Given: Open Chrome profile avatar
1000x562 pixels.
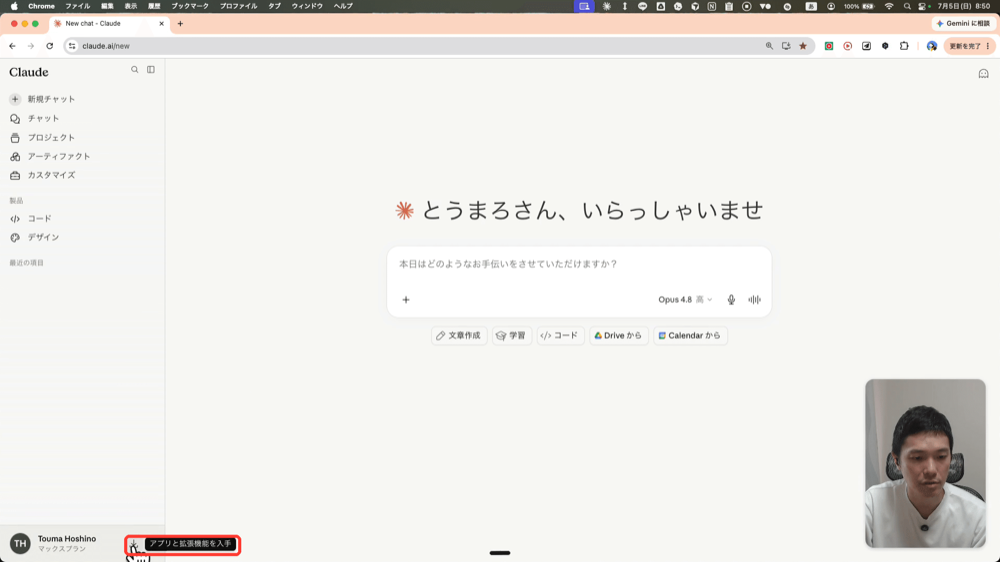Looking at the screenshot, I should point(932,46).
